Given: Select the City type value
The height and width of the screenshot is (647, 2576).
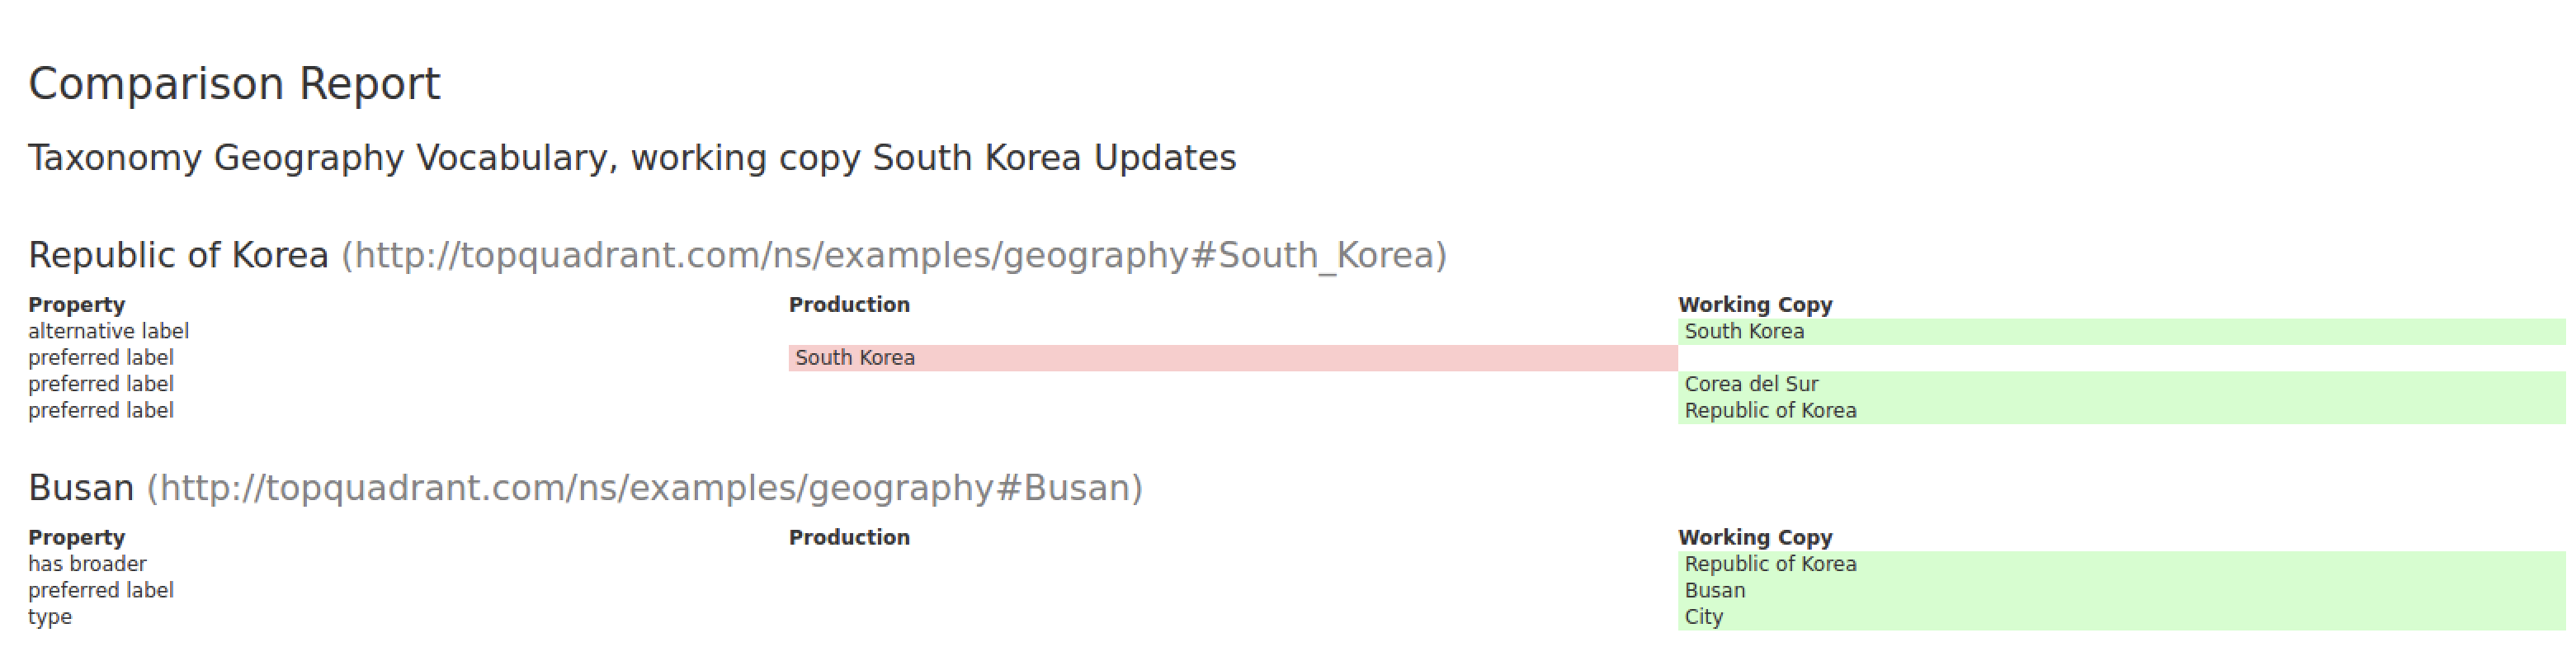Looking at the screenshot, I should tap(1703, 617).
